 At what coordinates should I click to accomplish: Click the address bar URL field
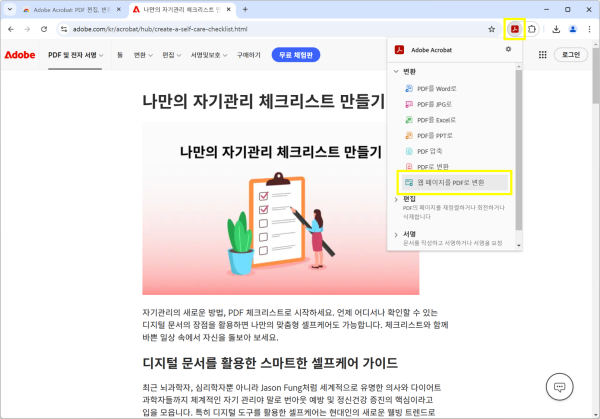pyautogui.click(x=277, y=29)
